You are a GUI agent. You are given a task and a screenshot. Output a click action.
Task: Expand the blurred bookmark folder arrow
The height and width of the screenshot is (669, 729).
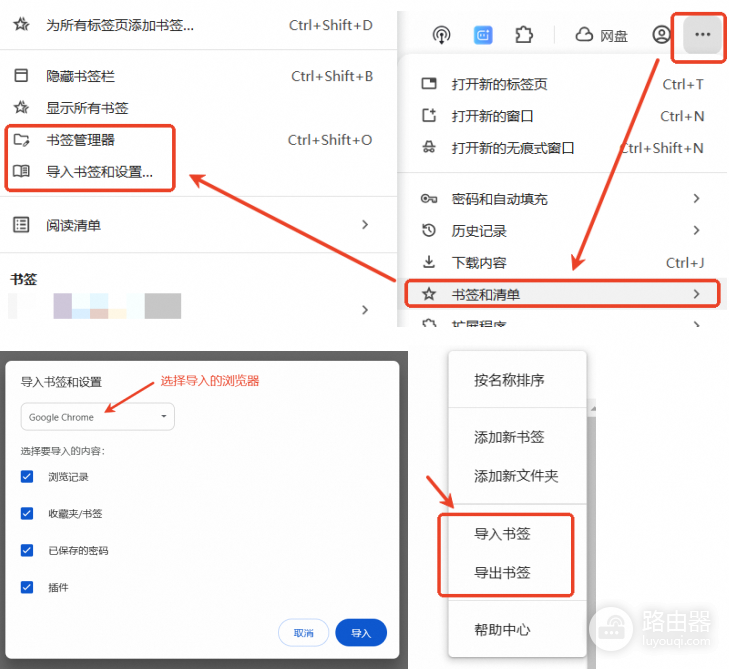(x=365, y=310)
